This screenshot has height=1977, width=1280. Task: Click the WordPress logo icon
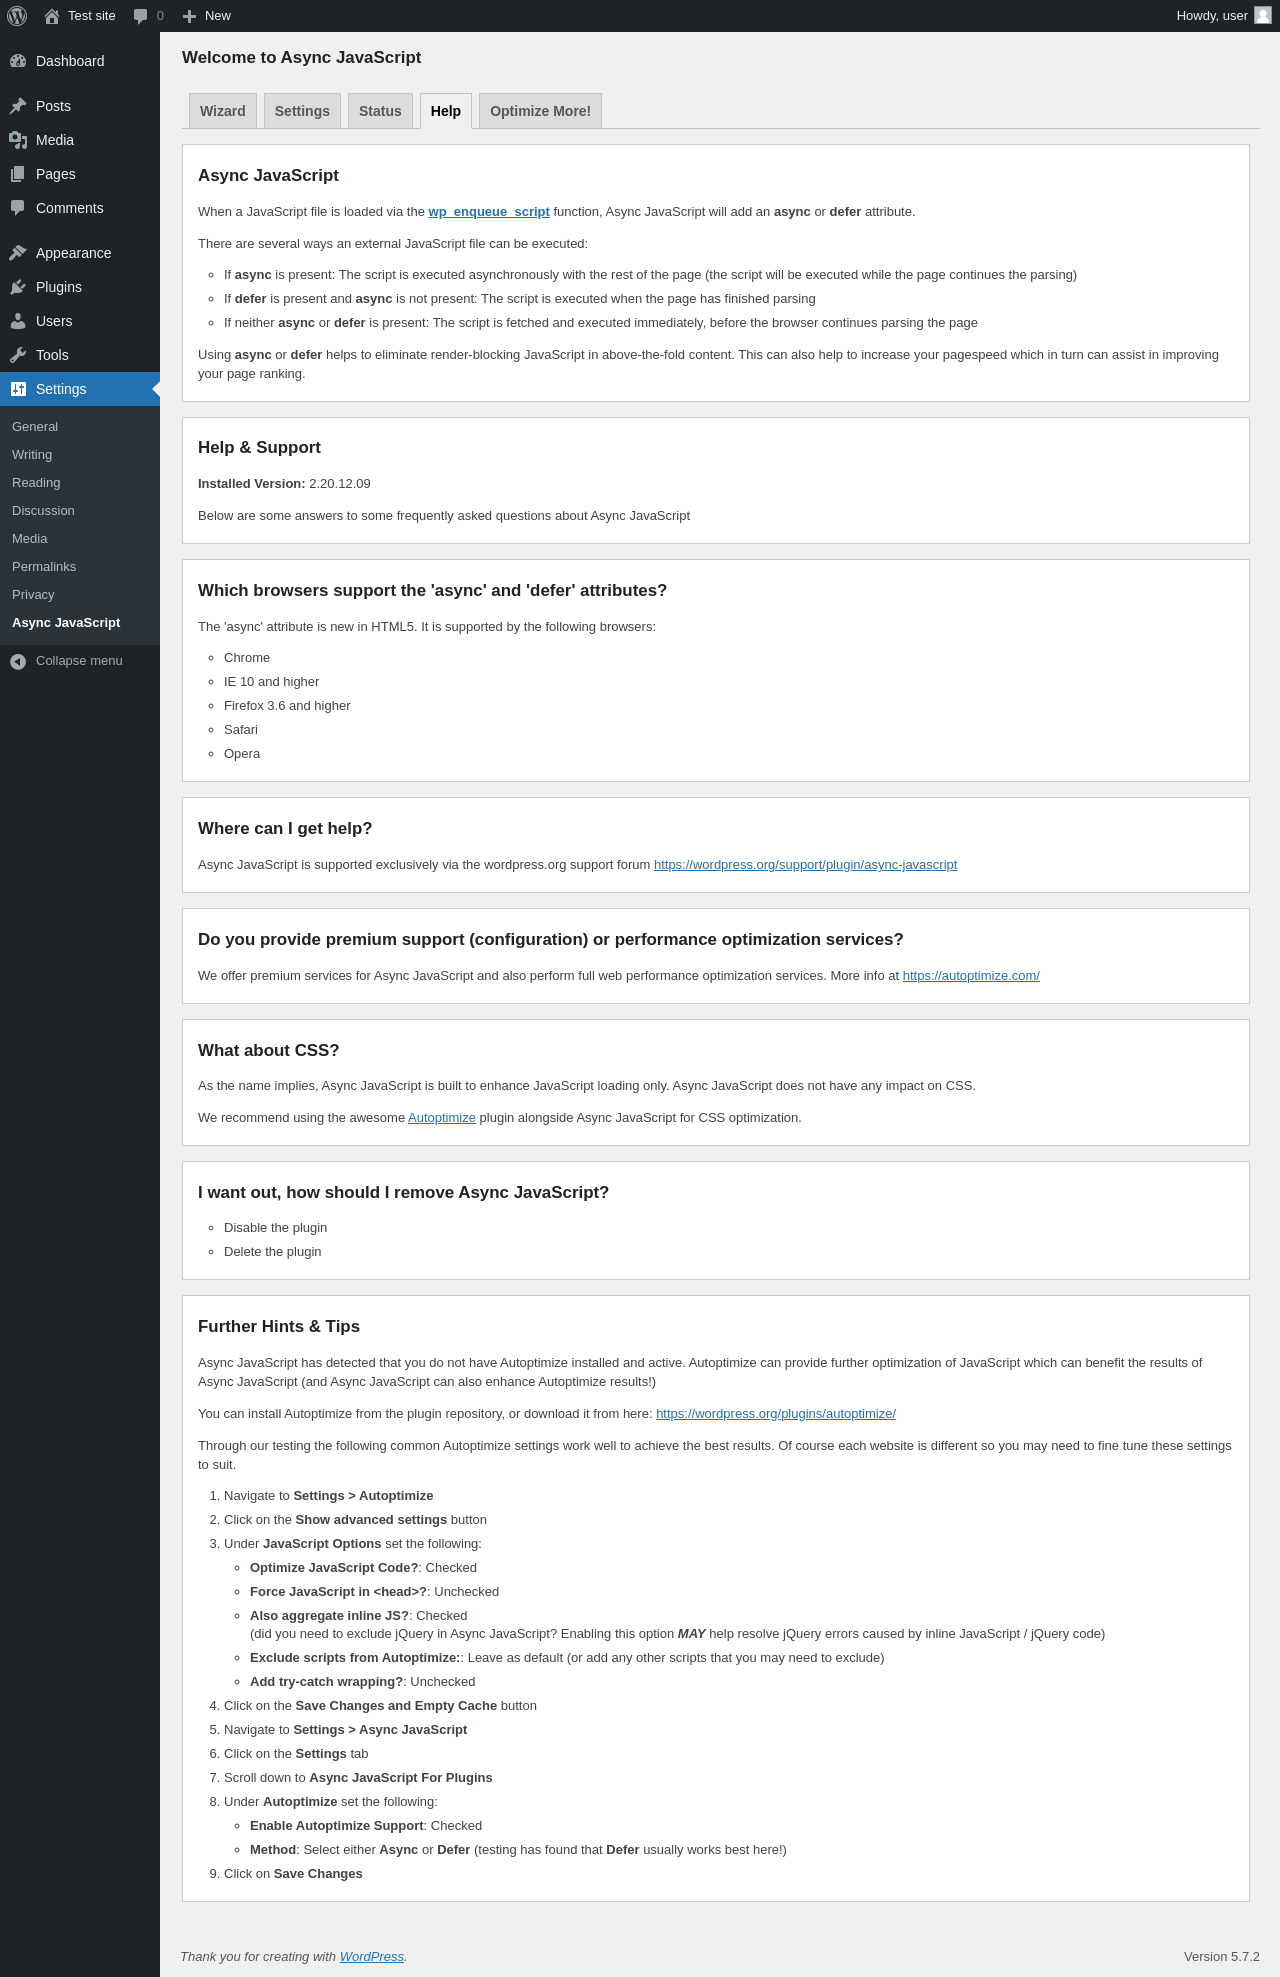17,16
